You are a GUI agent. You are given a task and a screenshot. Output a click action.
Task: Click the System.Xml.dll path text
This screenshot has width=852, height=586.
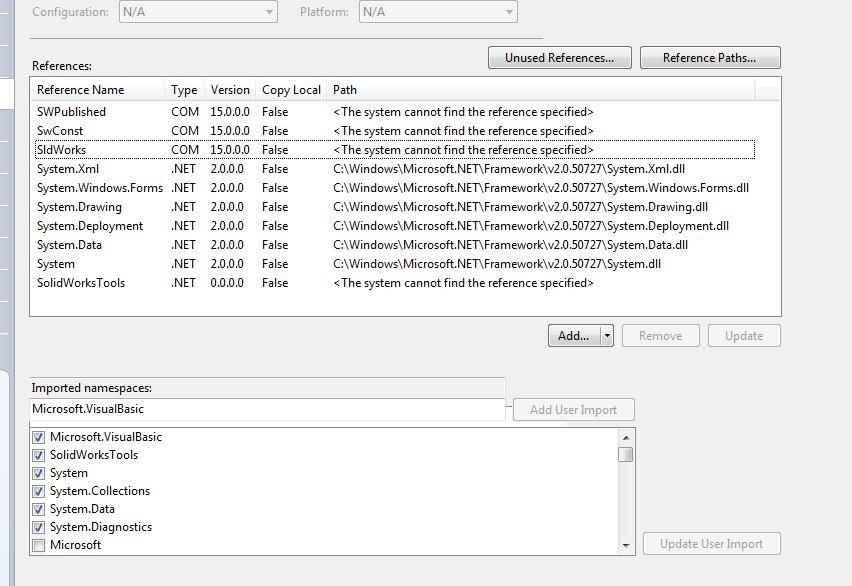click(509, 169)
